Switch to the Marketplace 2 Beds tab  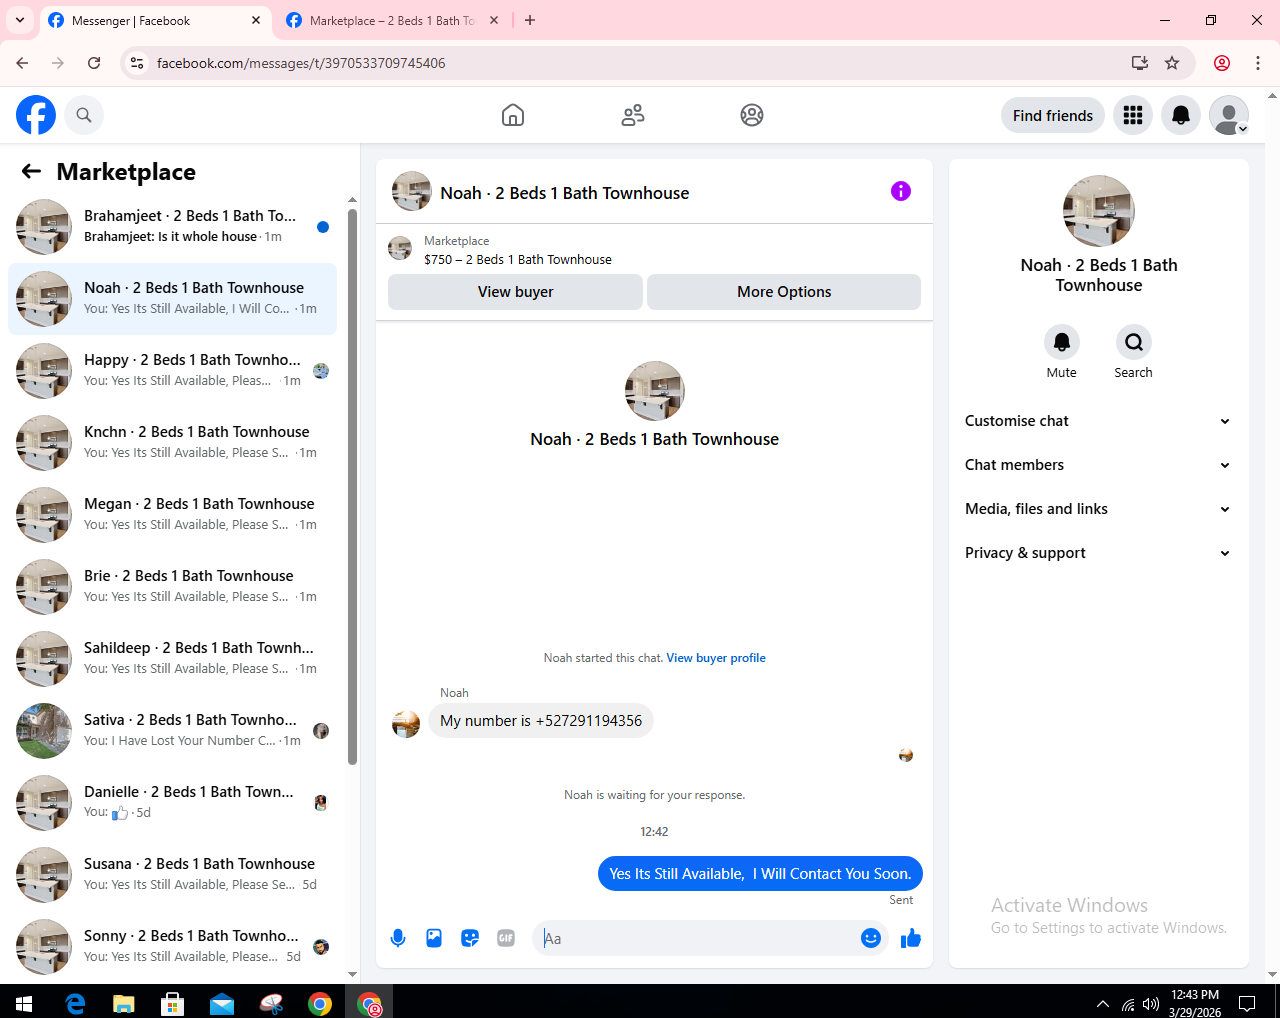tap(393, 21)
